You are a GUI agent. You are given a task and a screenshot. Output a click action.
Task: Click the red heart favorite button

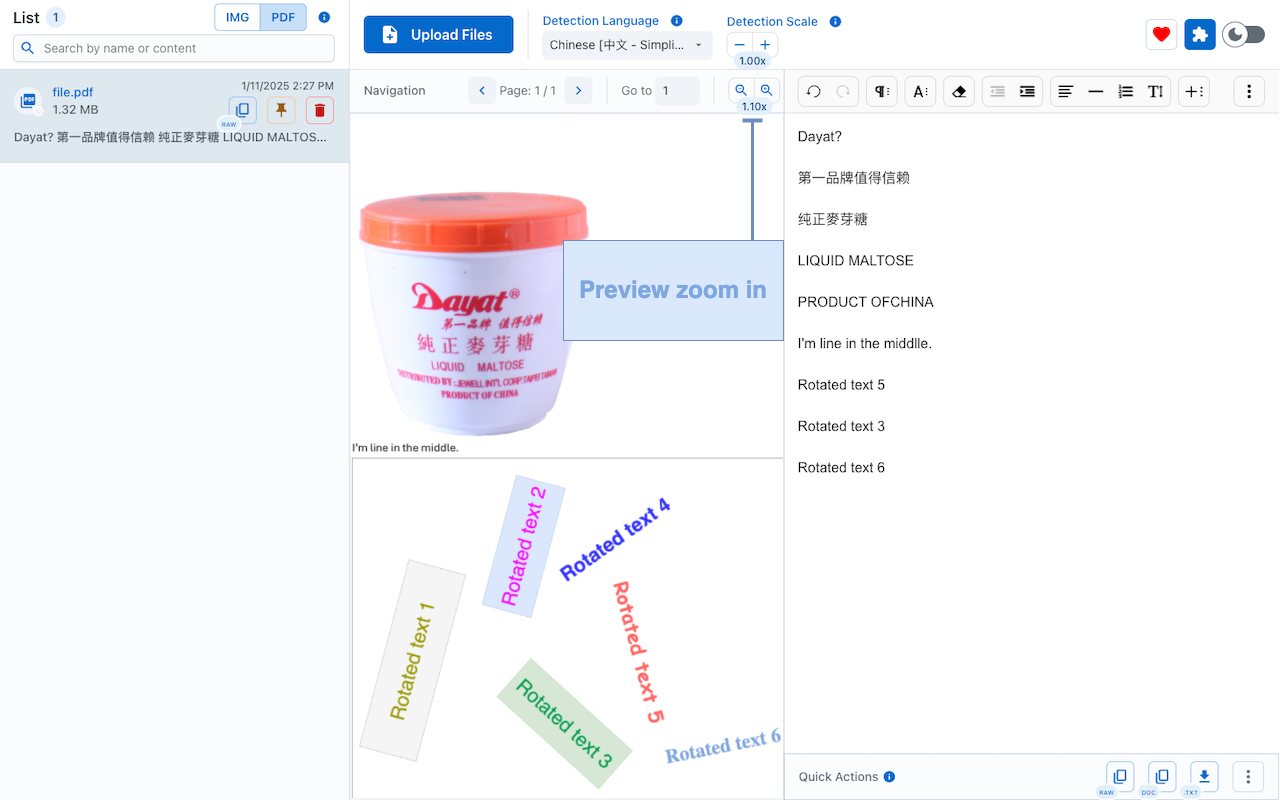[x=1161, y=35]
